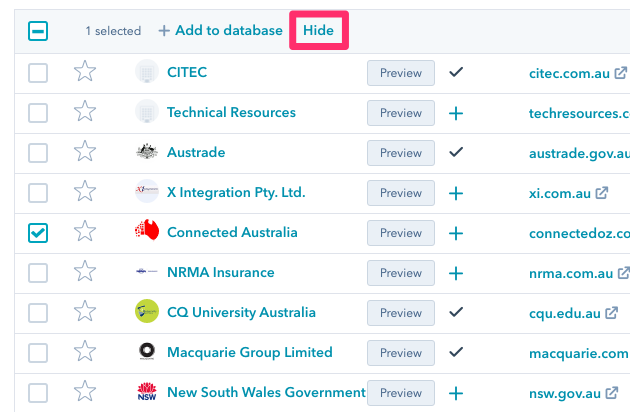Uncheck the Connected Australia checkbox
This screenshot has width=630, height=412.
38,233
